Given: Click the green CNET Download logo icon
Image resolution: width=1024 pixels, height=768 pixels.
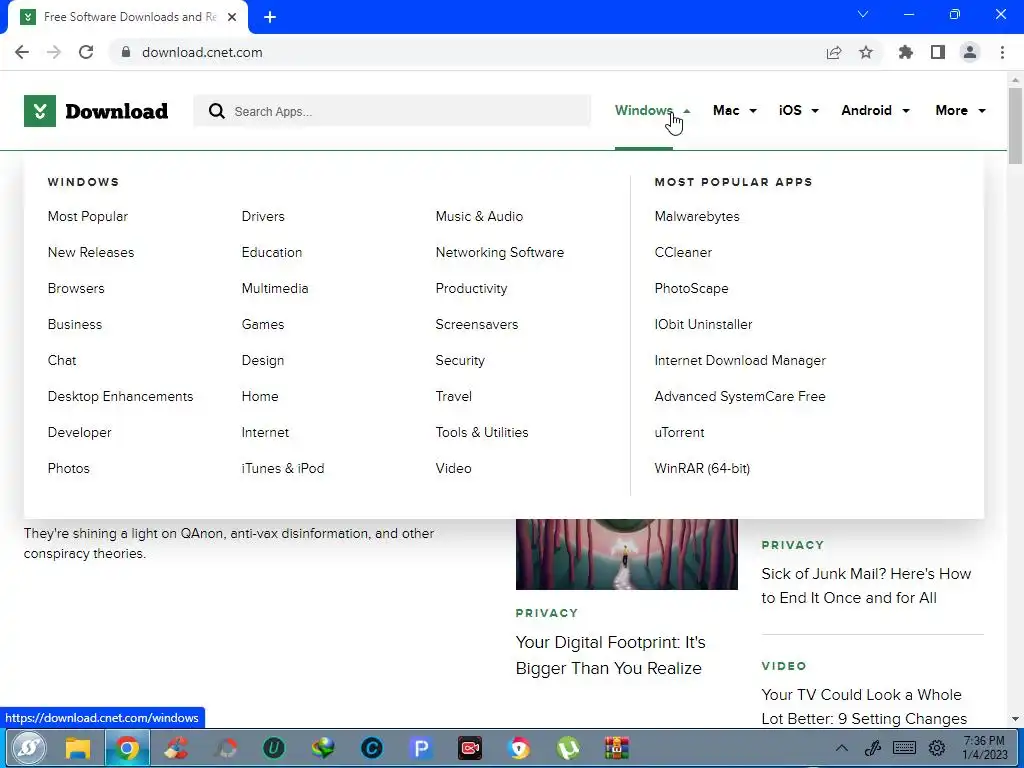Looking at the screenshot, I should coord(40,111).
